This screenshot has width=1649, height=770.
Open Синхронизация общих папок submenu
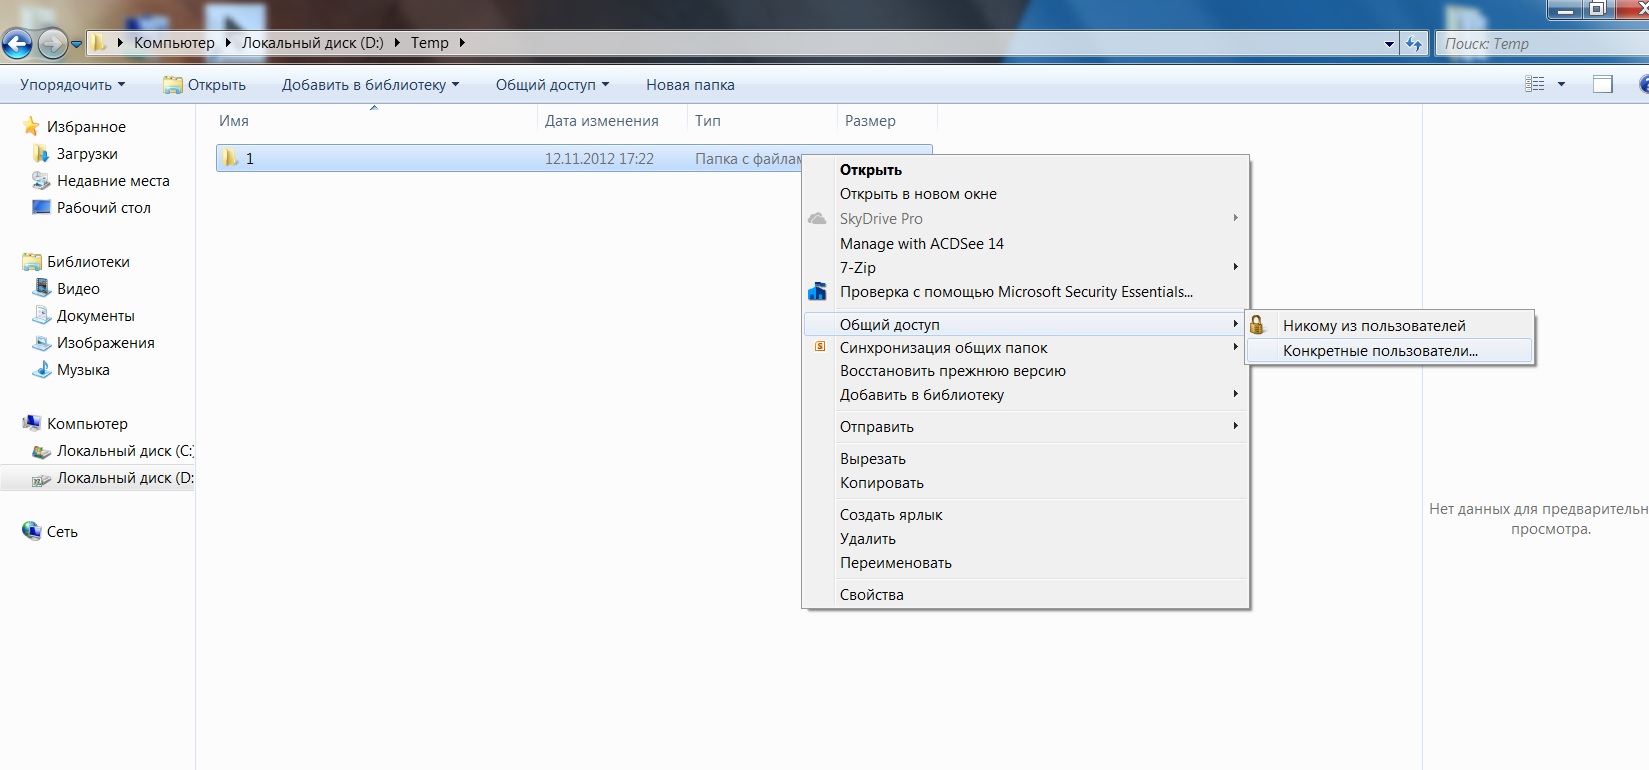pyautogui.click(x=1025, y=348)
